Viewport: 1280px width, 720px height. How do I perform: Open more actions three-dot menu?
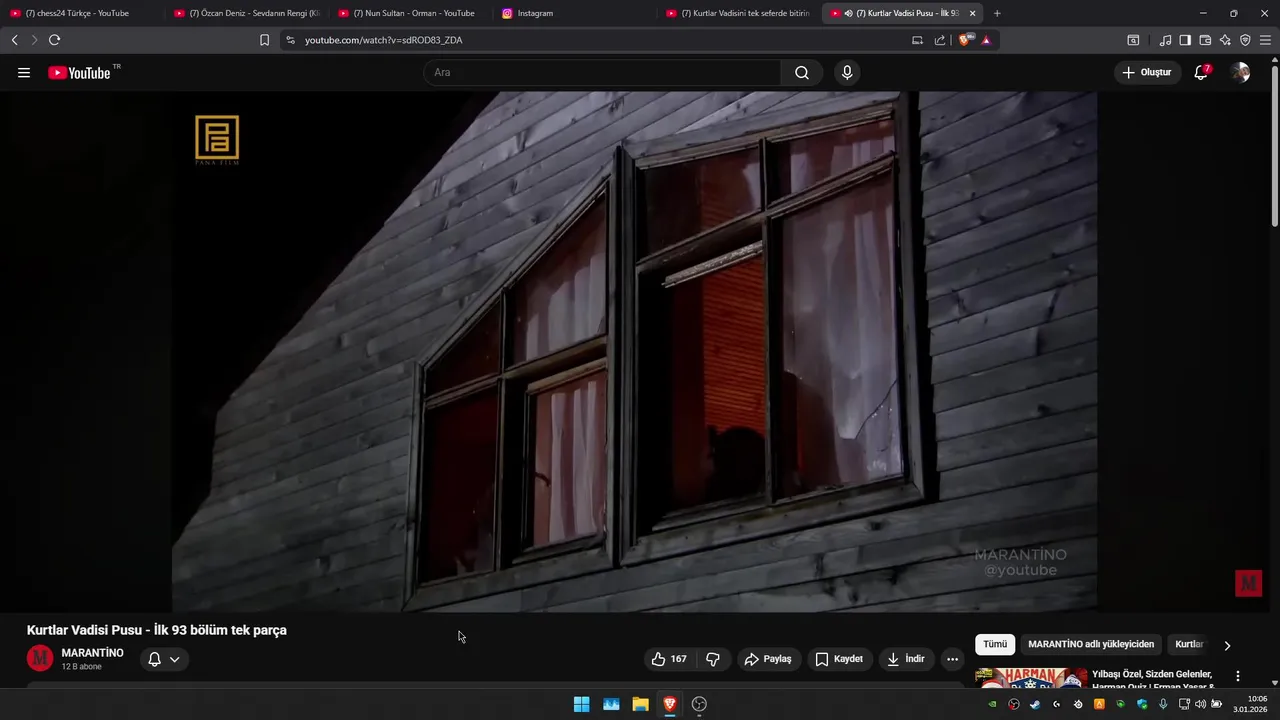[952, 659]
